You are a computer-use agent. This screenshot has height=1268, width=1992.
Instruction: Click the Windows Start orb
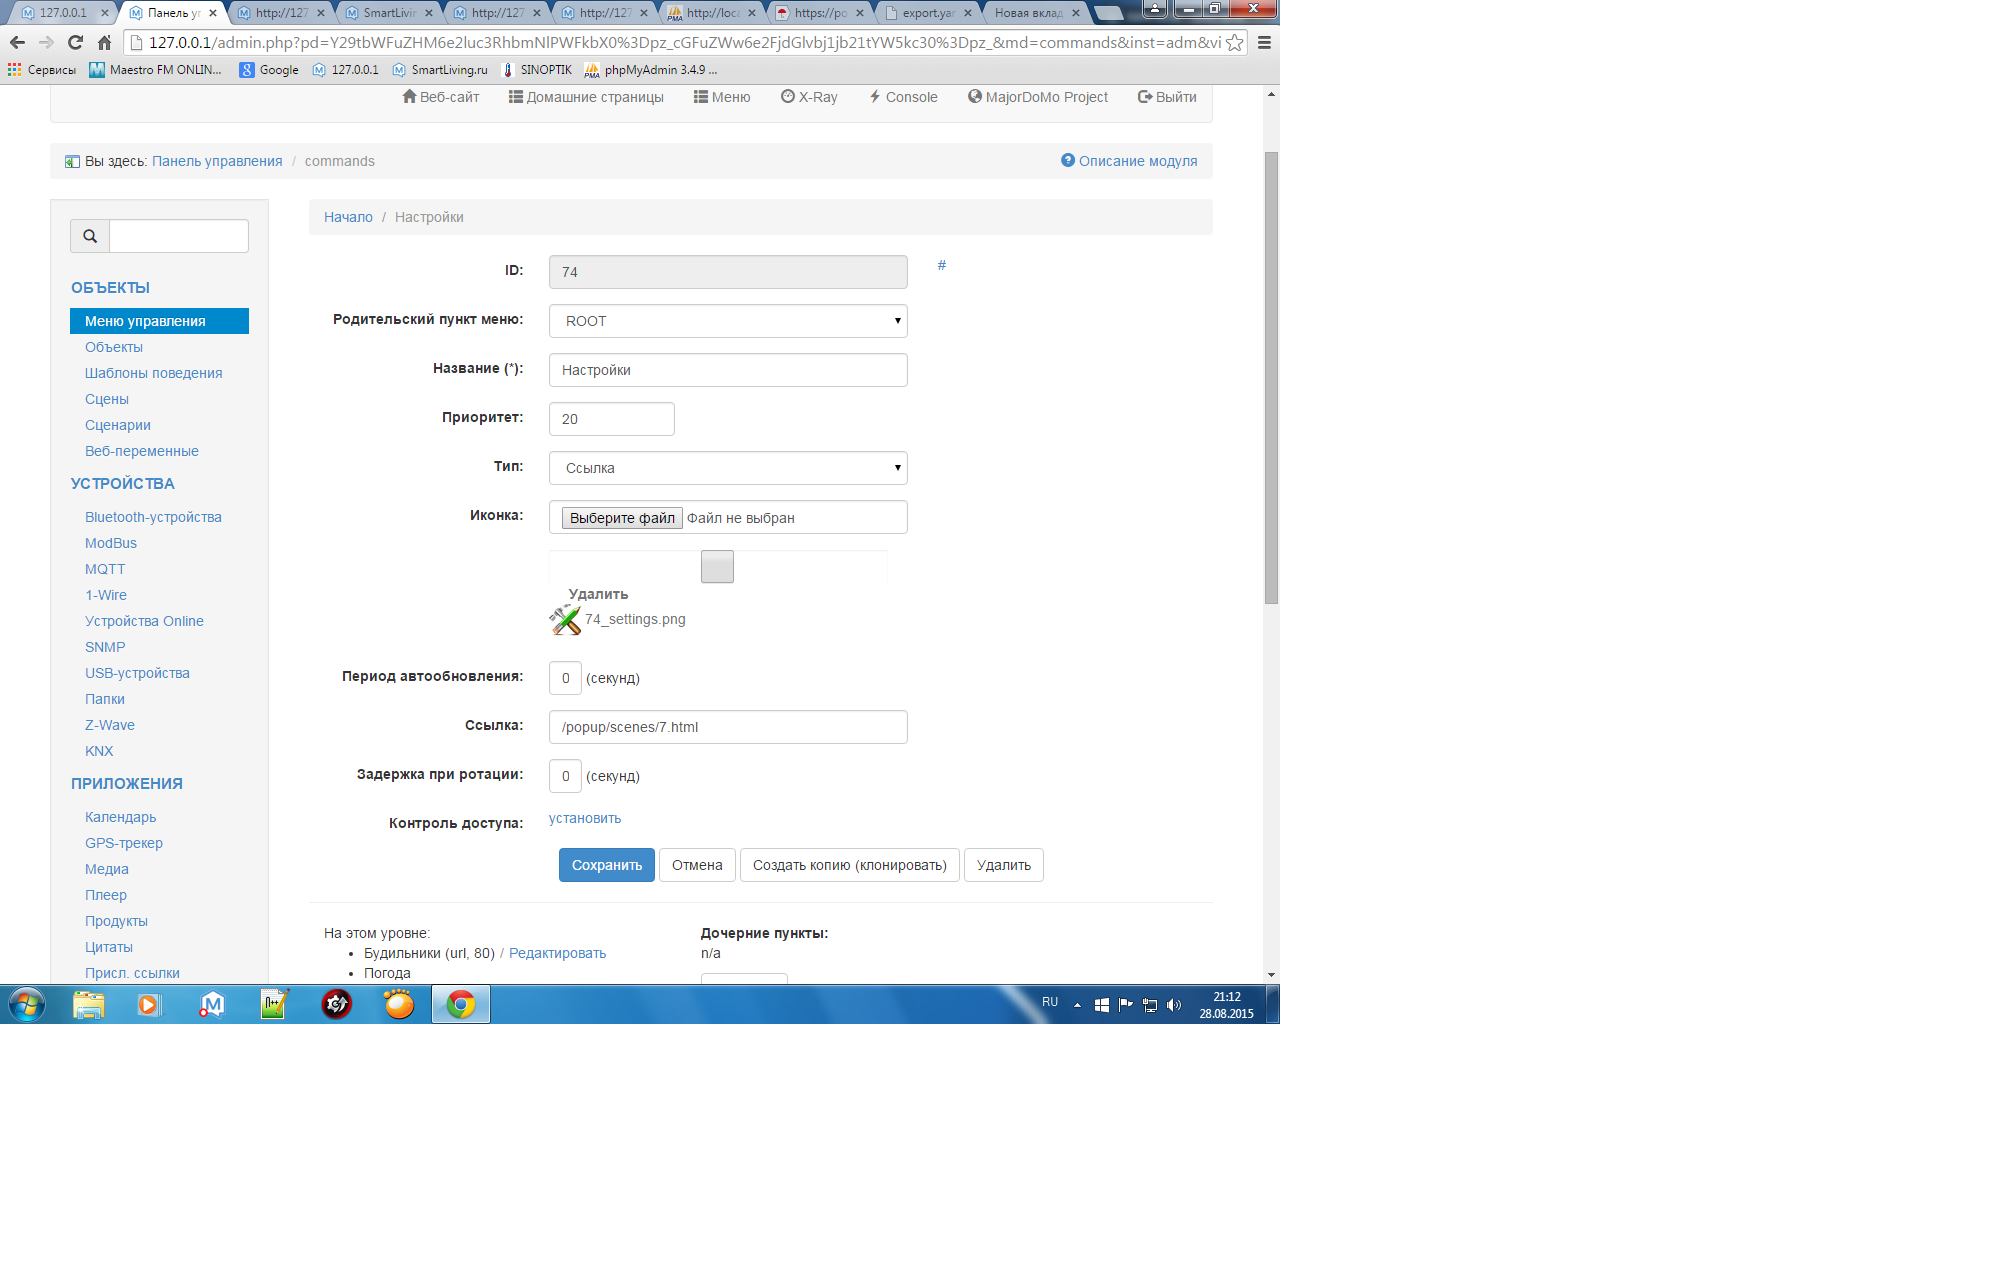[27, 1004]
